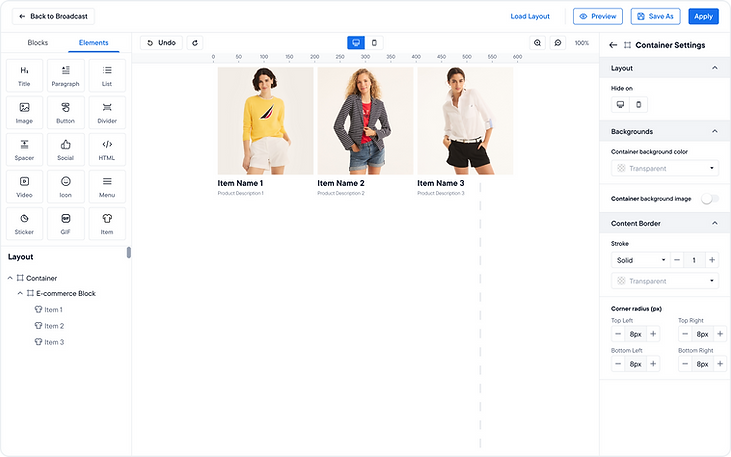
Task: Click the Apply button
Action: point(703,16)
